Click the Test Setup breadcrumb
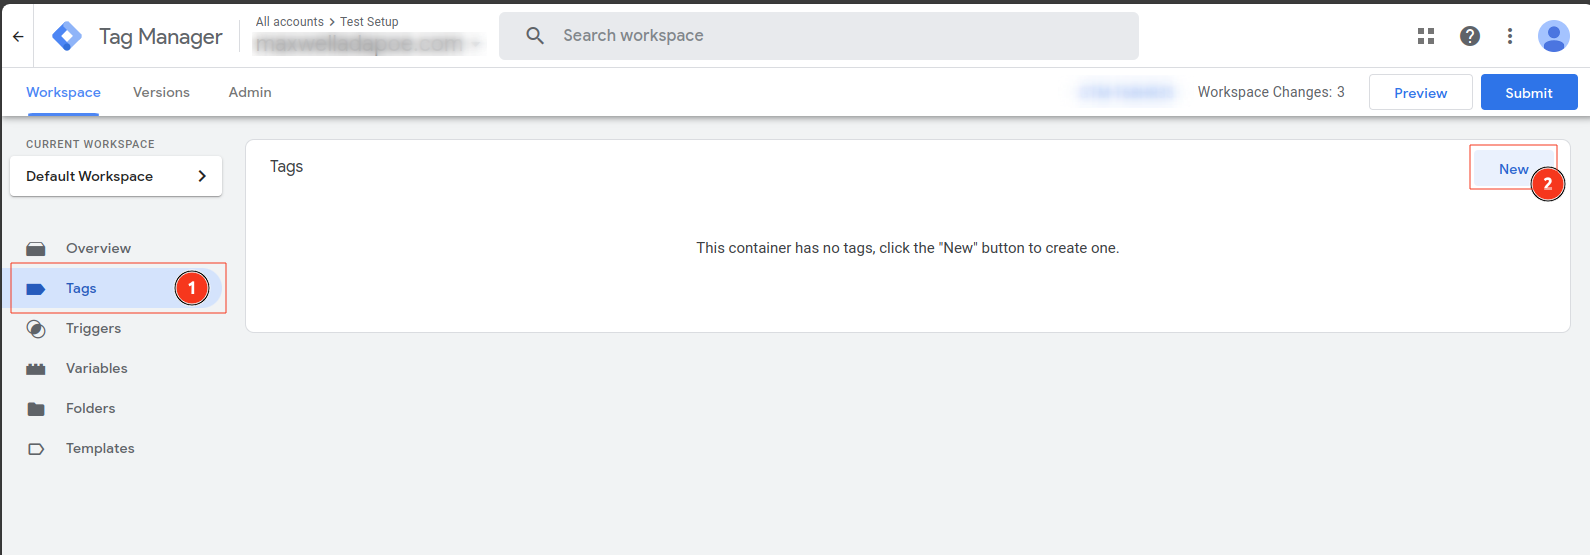The image size is (1590, 555). pyautogui.click(x=369, y=22)
